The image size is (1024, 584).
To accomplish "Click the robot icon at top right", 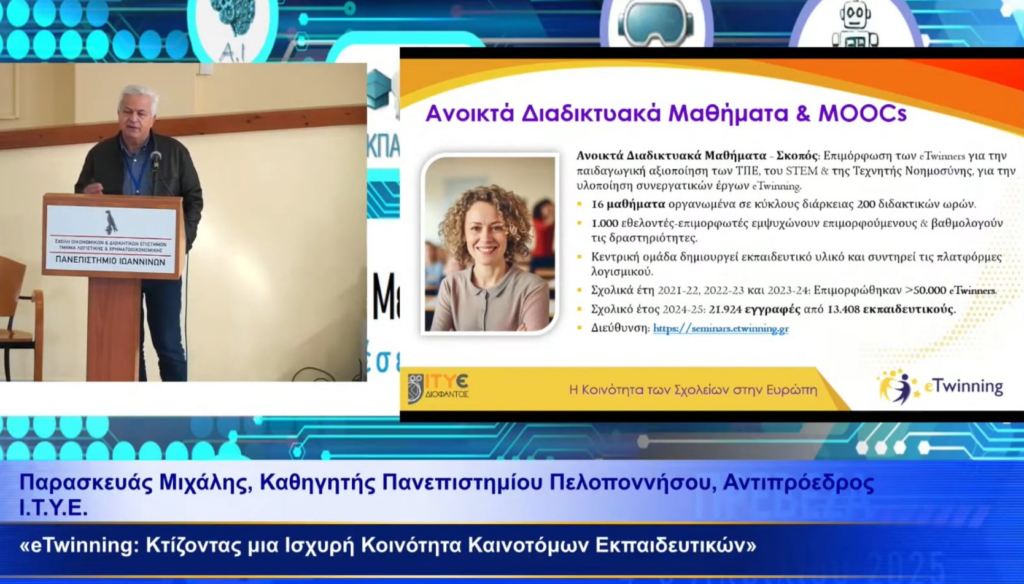I will (855, 22).
